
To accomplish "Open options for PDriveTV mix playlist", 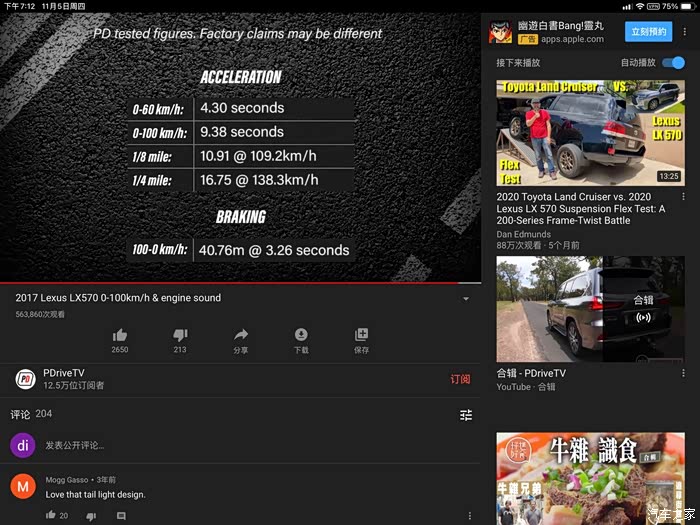I will click(683, 373).
